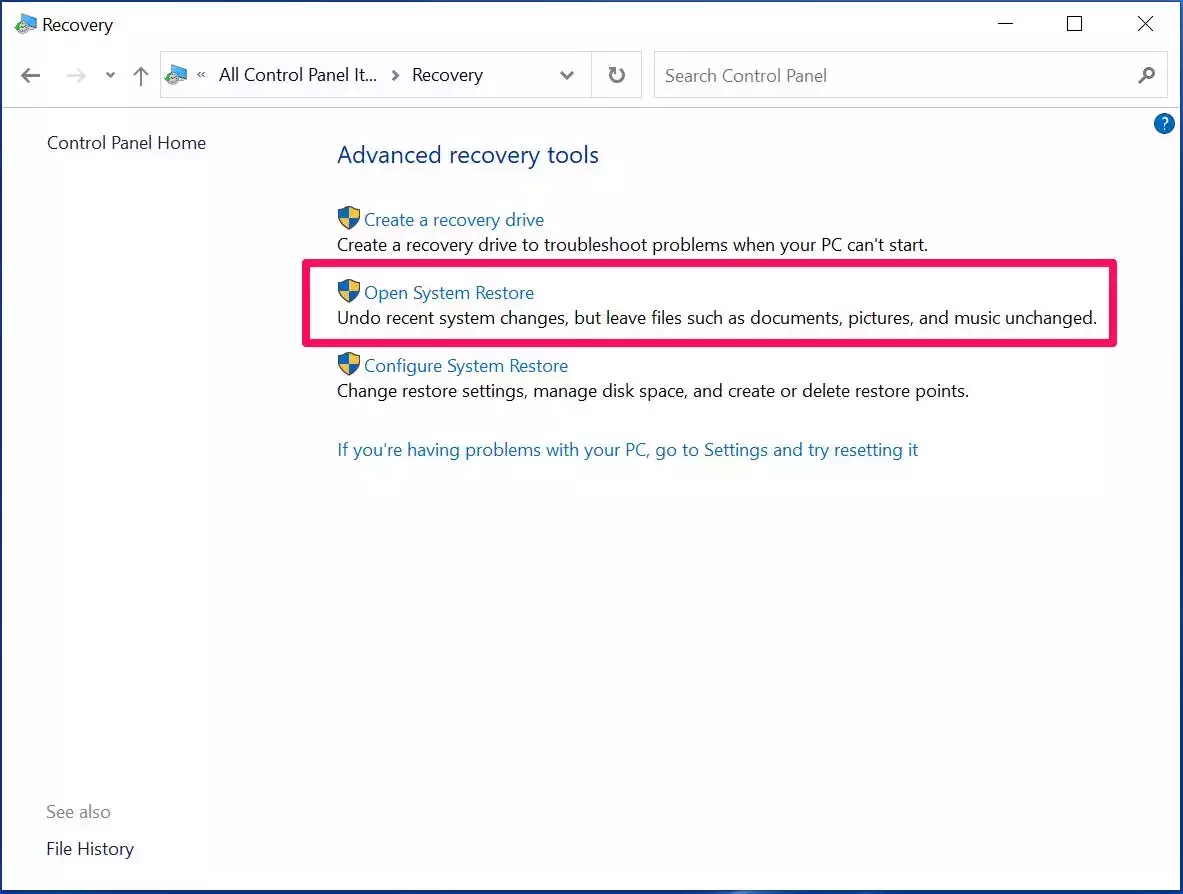The height and width of the screenshot is (894, 1183).
Task: Focus the Search Control Panel field
Action: click(890, 76)
